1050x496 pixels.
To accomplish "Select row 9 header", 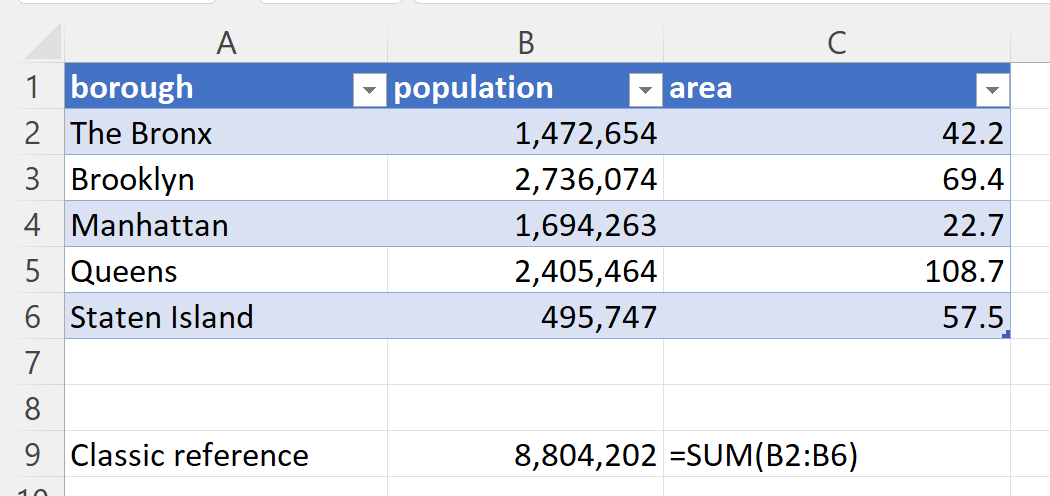I will click(x=32, y=455).
